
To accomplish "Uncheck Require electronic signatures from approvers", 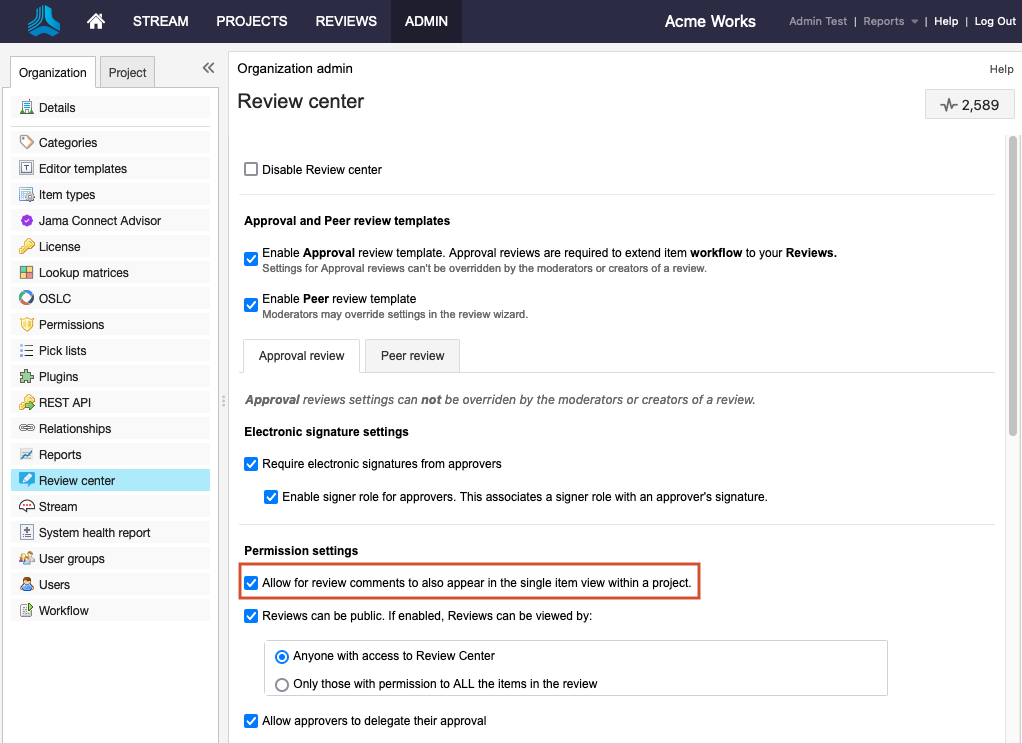I will pos(251,464).
